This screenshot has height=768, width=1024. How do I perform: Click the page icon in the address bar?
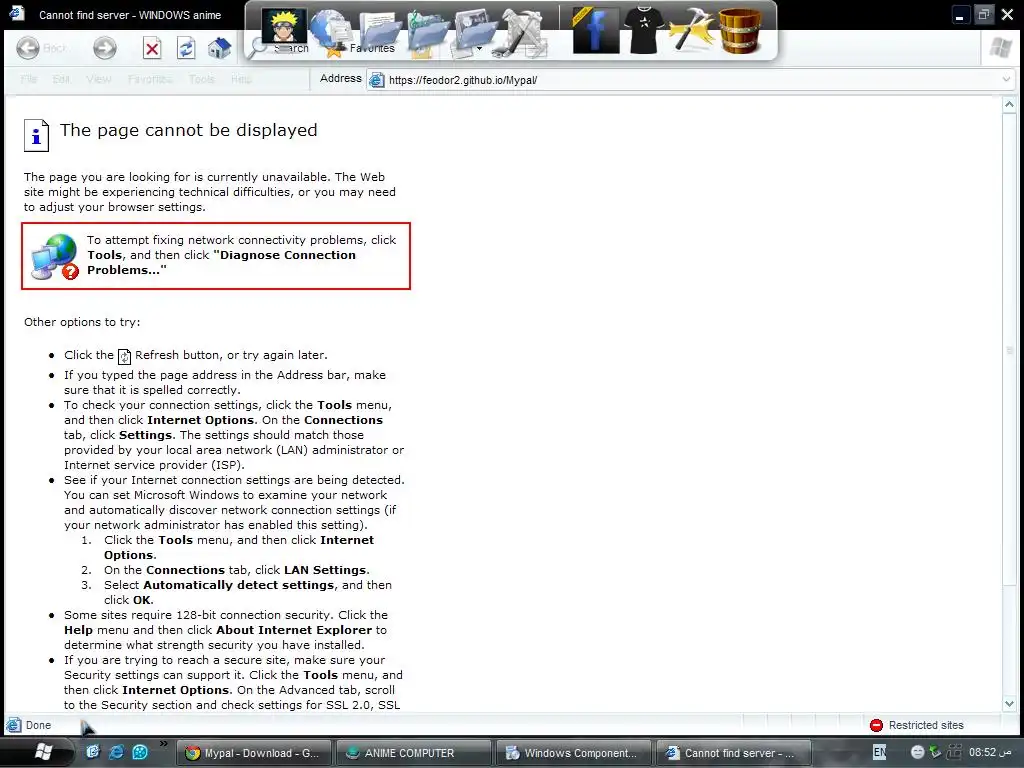[x=377, y=80]
